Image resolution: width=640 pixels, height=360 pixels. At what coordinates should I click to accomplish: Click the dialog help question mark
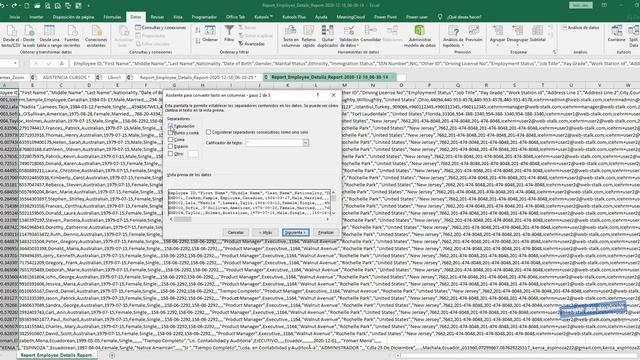click(318, 95)
